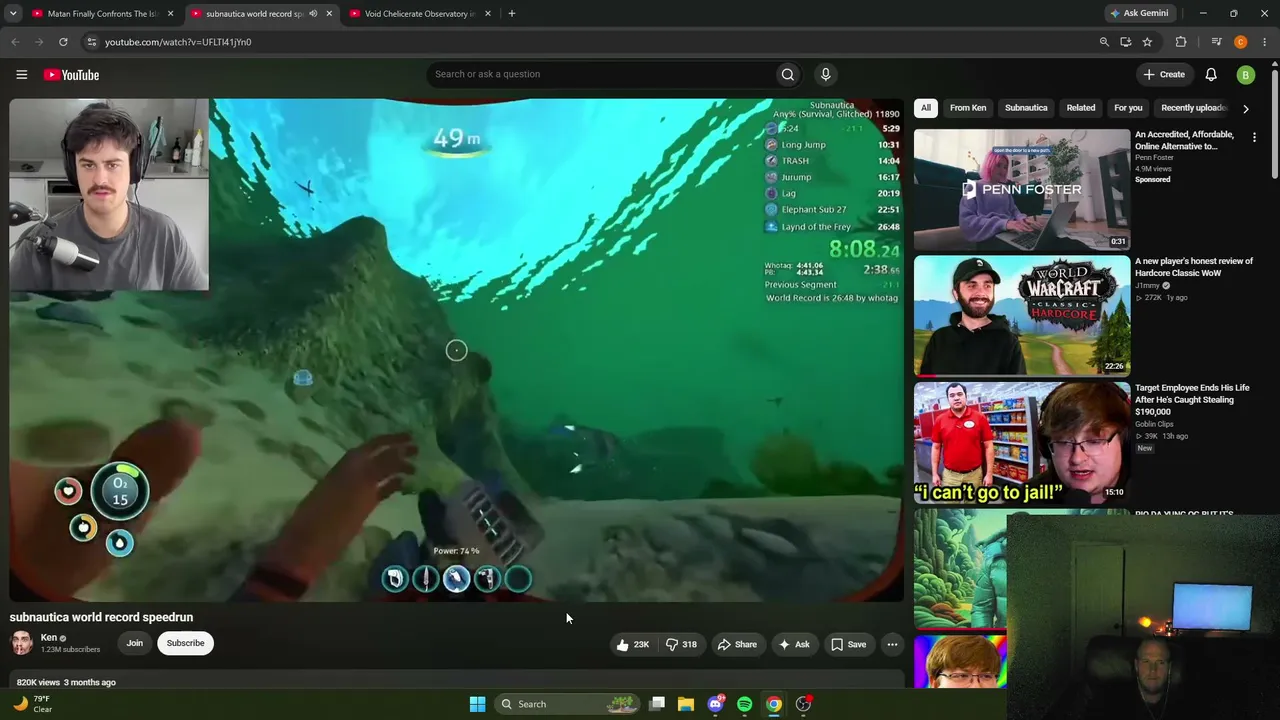Share the video
1280x720 pixels.
[x=737, y=645]
